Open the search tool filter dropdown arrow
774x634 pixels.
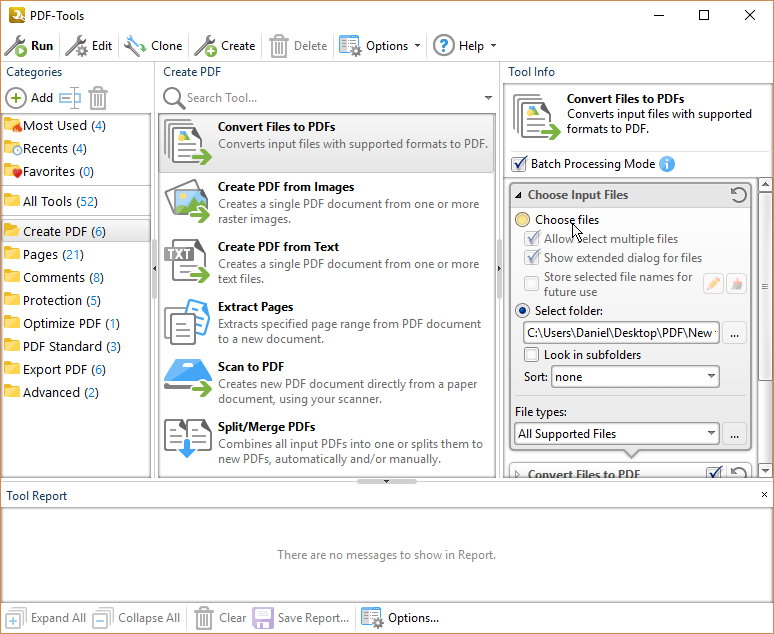click(x=488, y=98)
